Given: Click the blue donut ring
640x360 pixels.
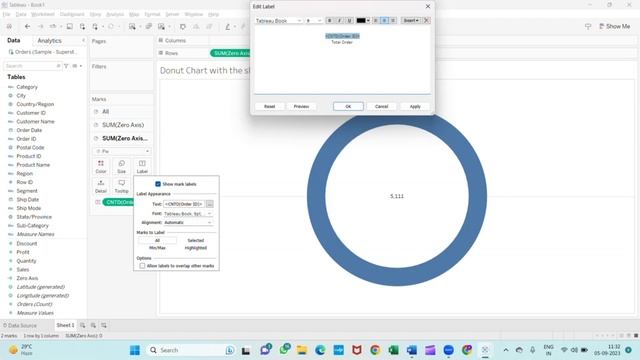Looking at the screenshot, I should click(315, 196).
